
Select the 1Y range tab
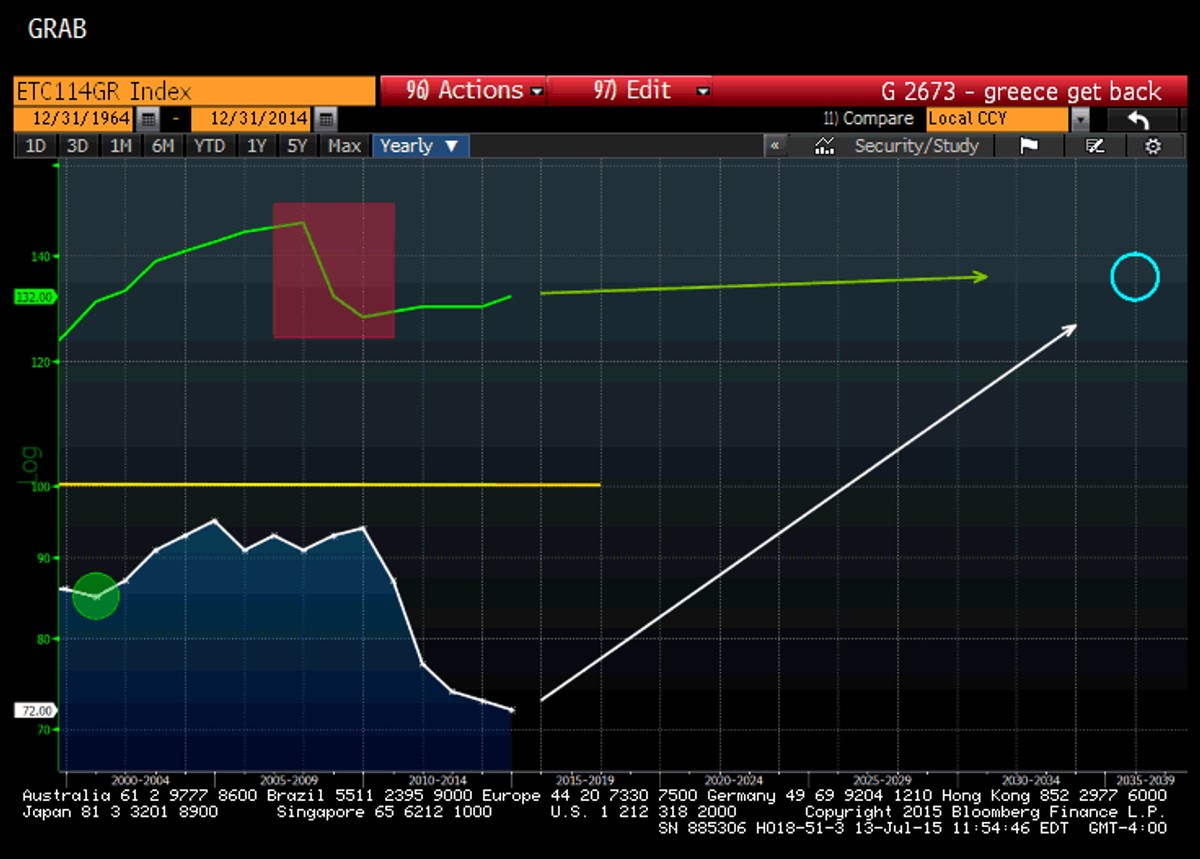[257, 146]
